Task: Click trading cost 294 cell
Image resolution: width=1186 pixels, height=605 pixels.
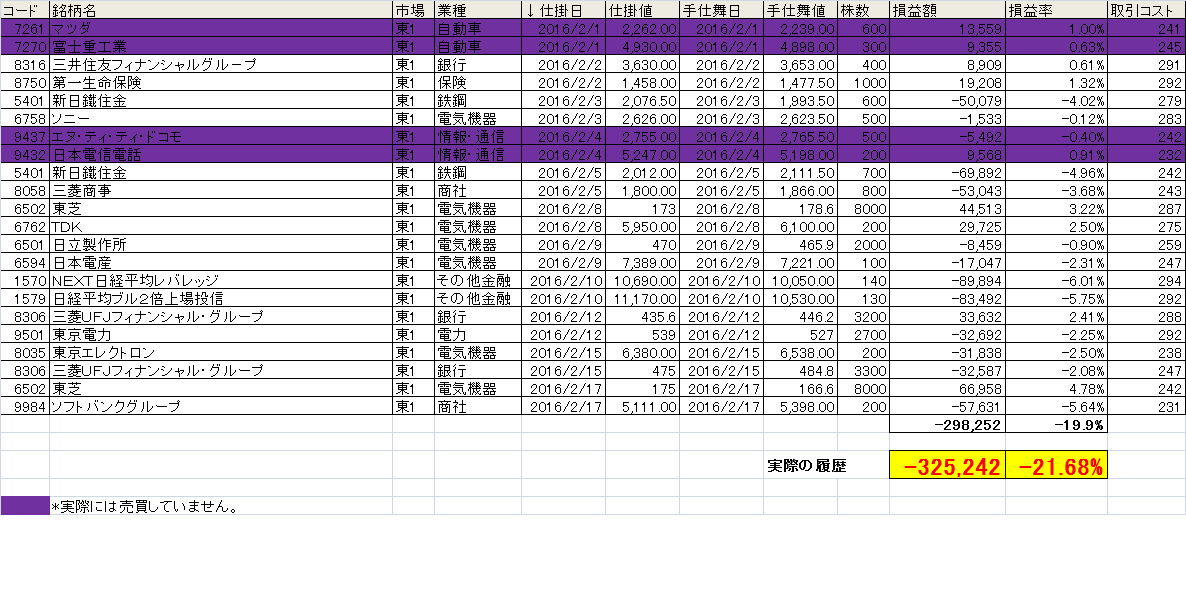Action: pos(1146,281)
